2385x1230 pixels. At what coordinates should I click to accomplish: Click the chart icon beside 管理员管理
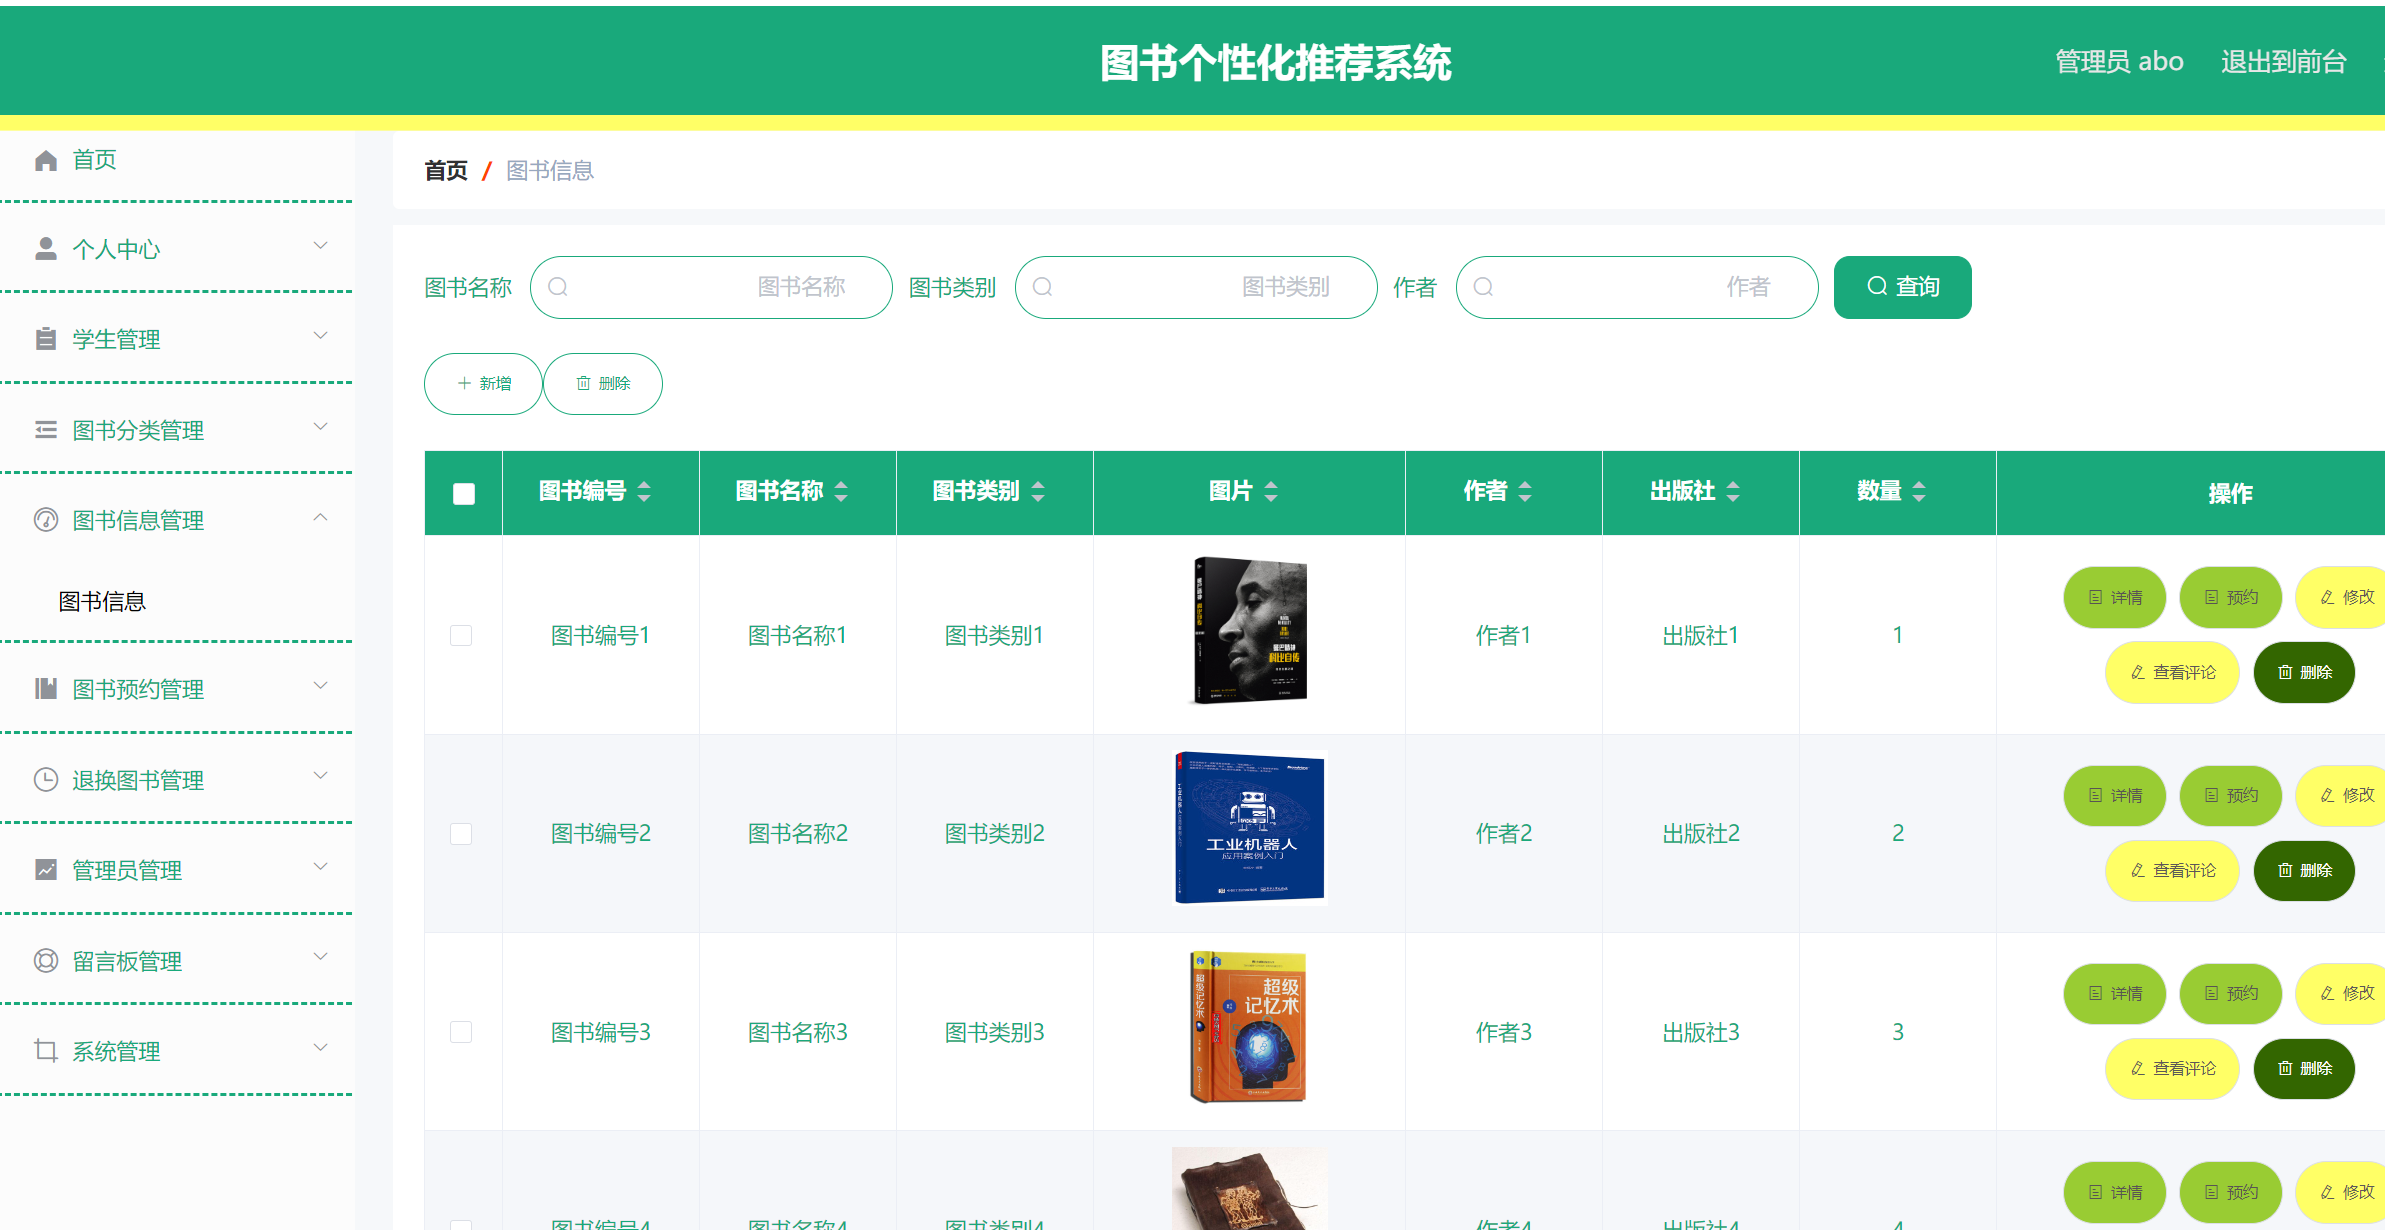46,869
